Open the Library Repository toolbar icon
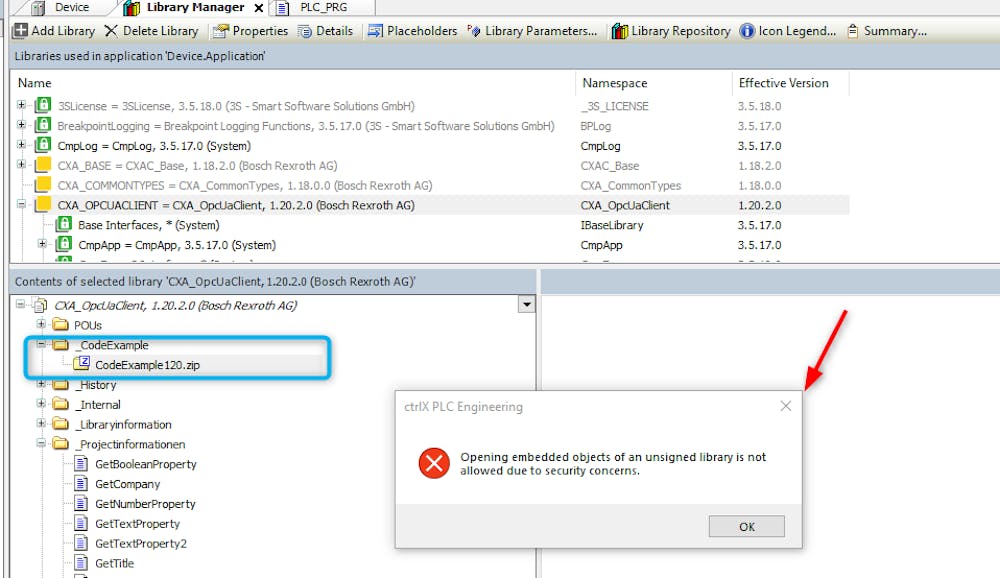The image size is (1000, 578). click(x=621, y=30)
